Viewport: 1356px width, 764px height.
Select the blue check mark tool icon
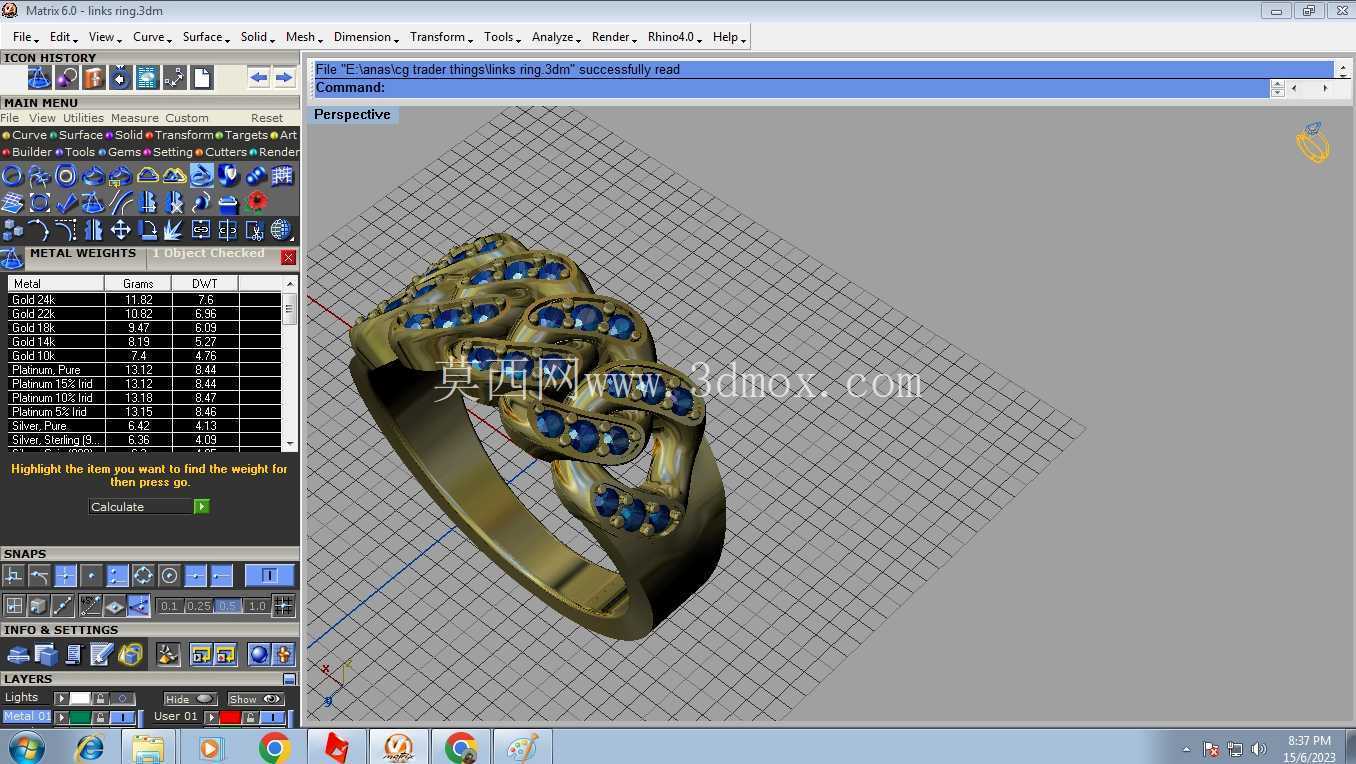(66, 202)
